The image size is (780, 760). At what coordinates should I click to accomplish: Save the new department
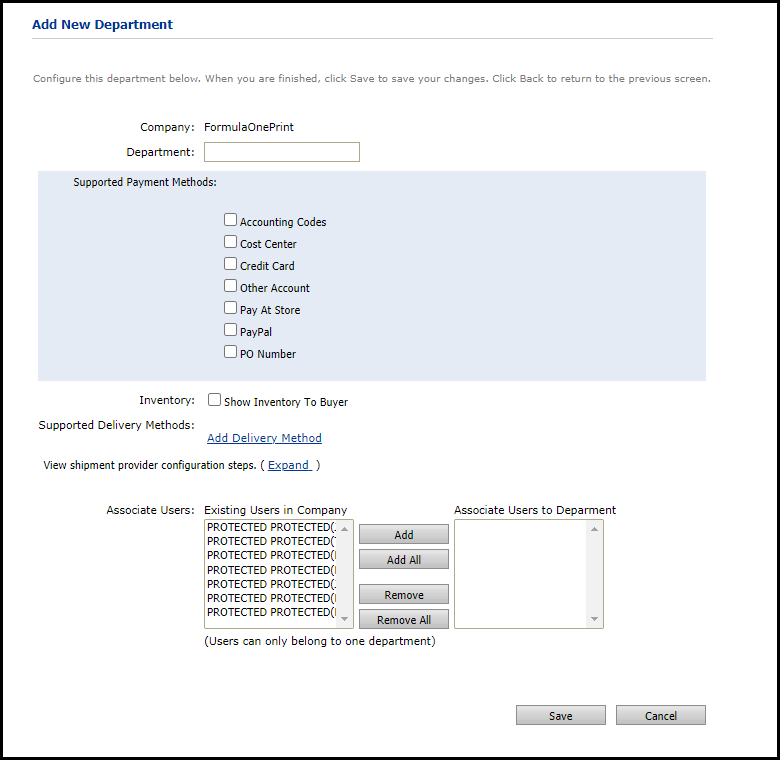click(x=560, y=716)
